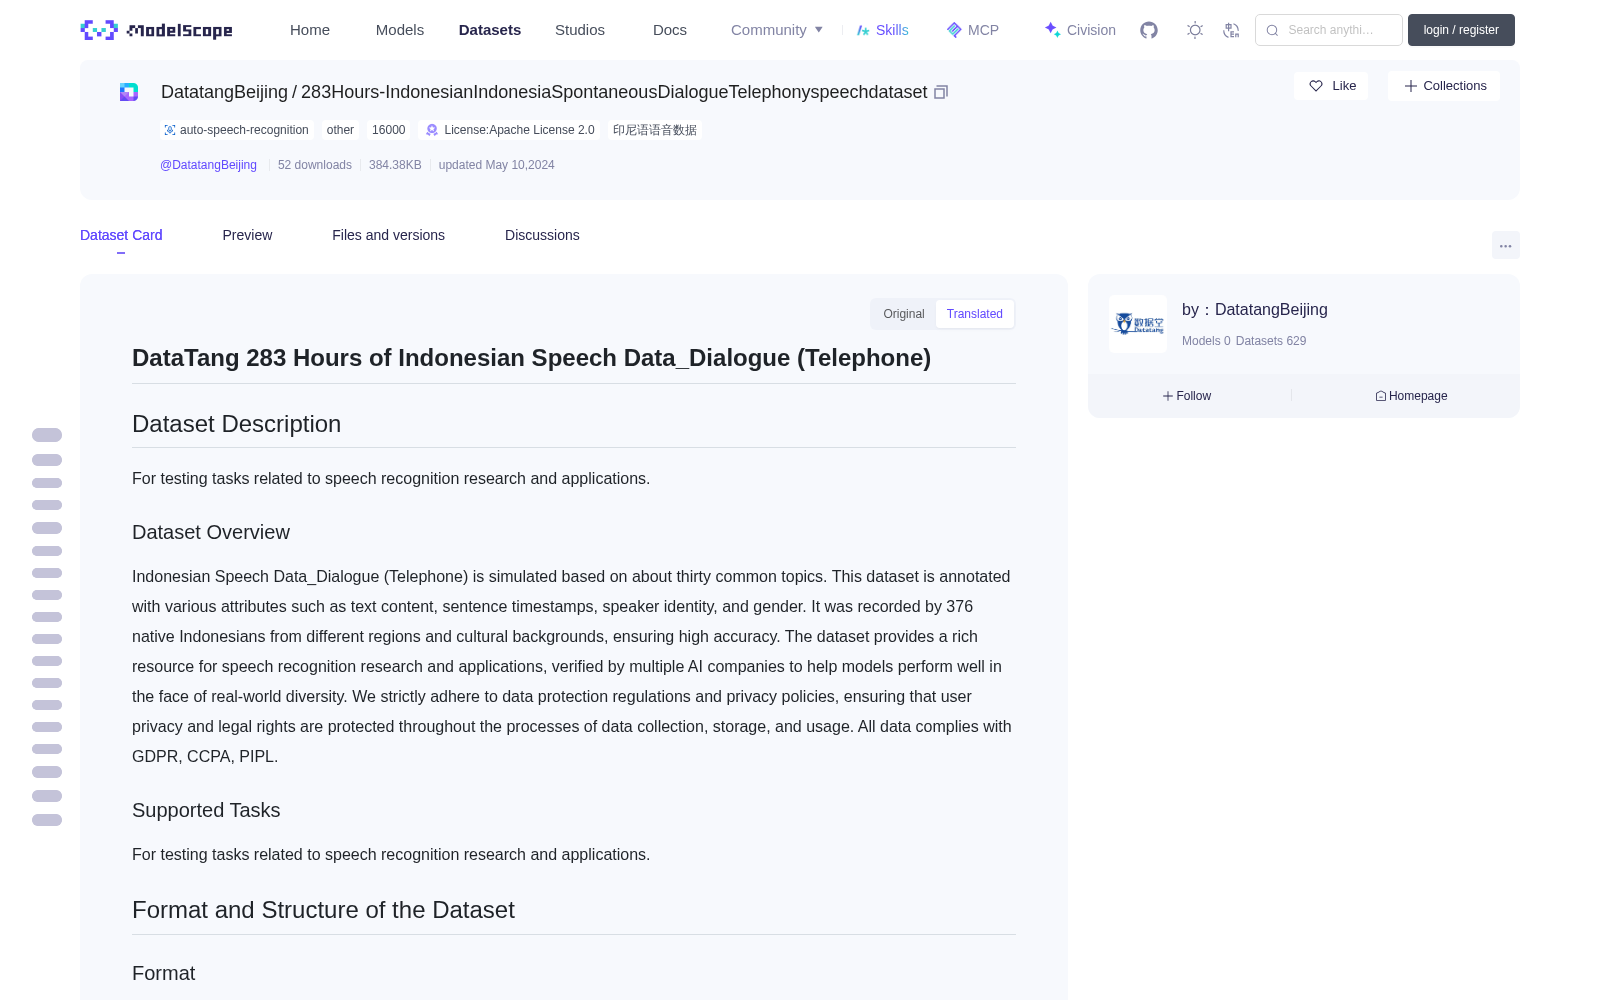Open the 'by：DatatangBeijing' publisher link
The width and height of the screenshot is (1600, 1000).
coord(1255,310)
